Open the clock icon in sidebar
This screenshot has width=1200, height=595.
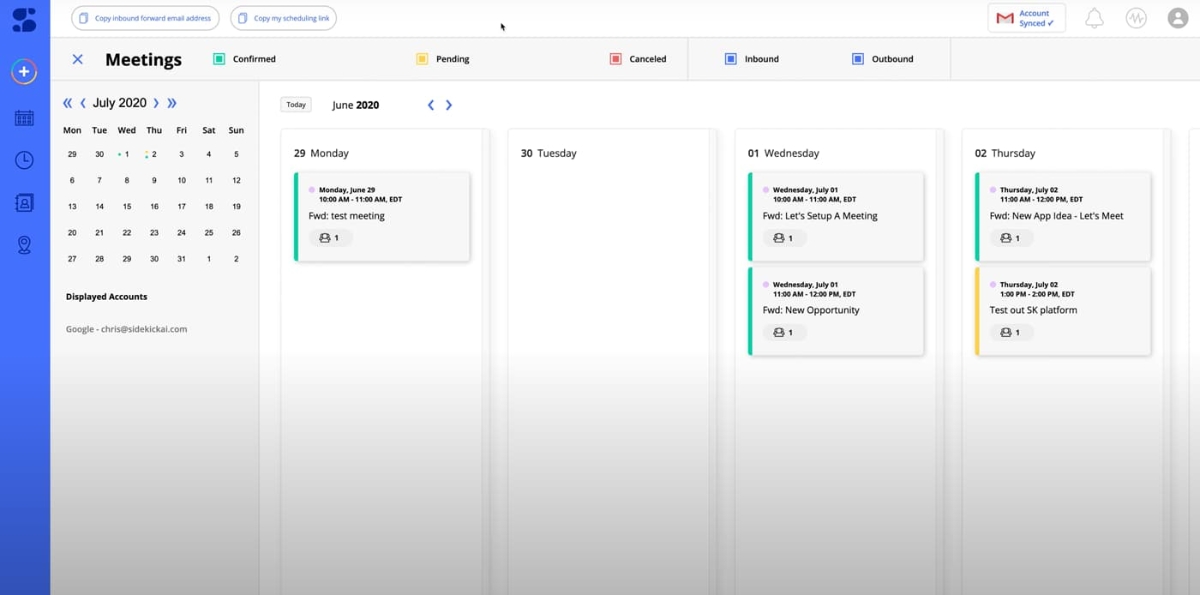24,160
